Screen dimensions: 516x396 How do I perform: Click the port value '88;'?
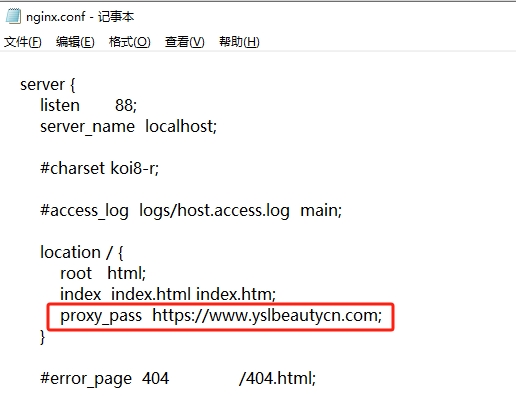click(126, 105)
